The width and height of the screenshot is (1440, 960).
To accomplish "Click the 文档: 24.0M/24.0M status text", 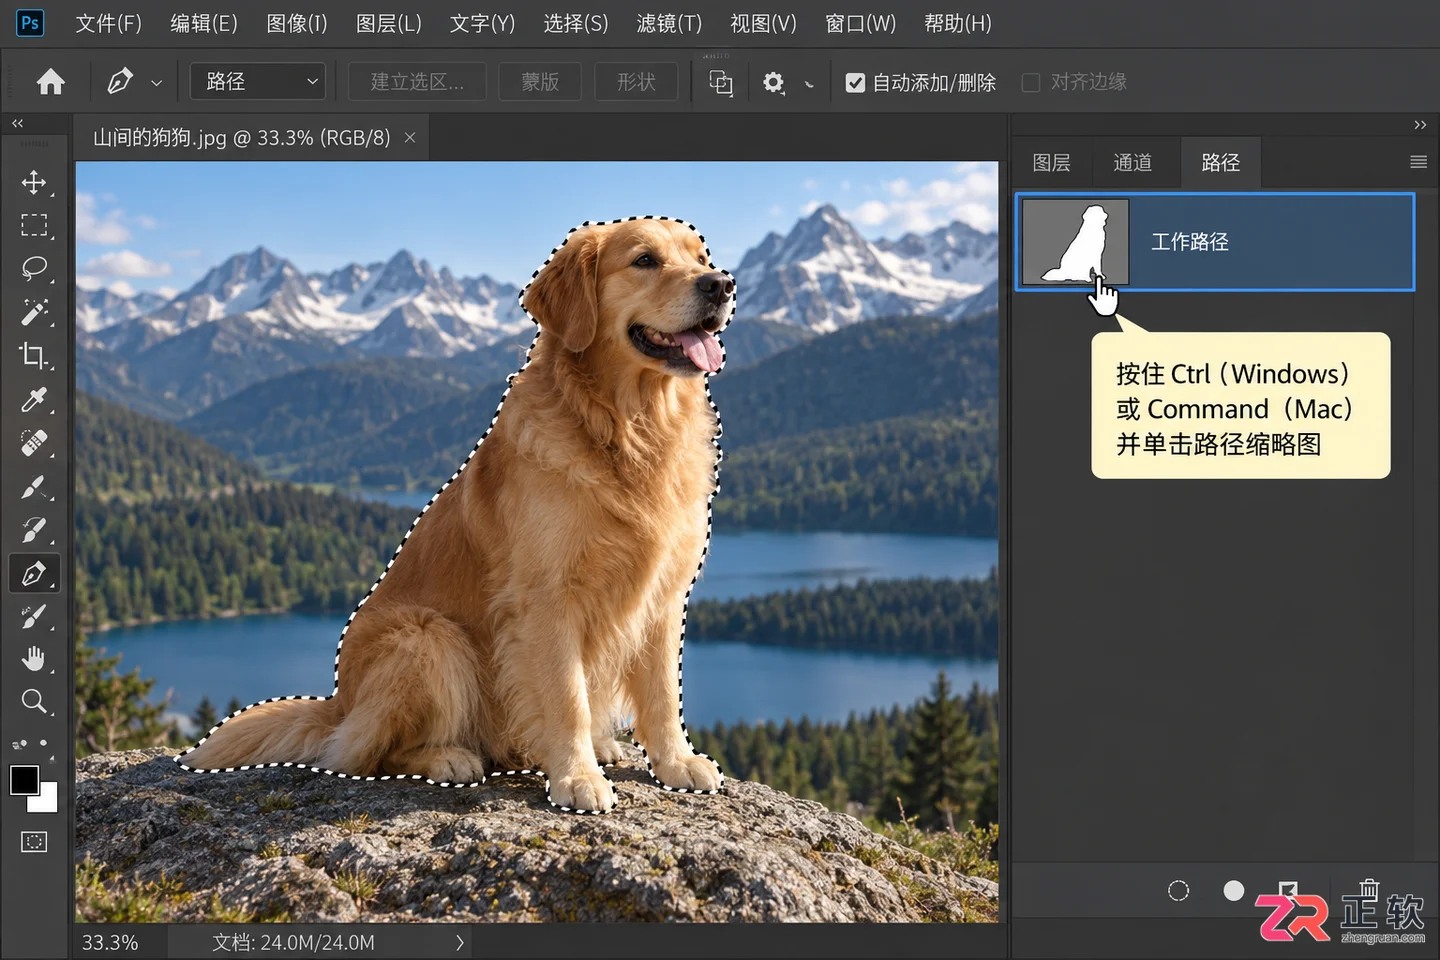I will [x=293, y=942].
